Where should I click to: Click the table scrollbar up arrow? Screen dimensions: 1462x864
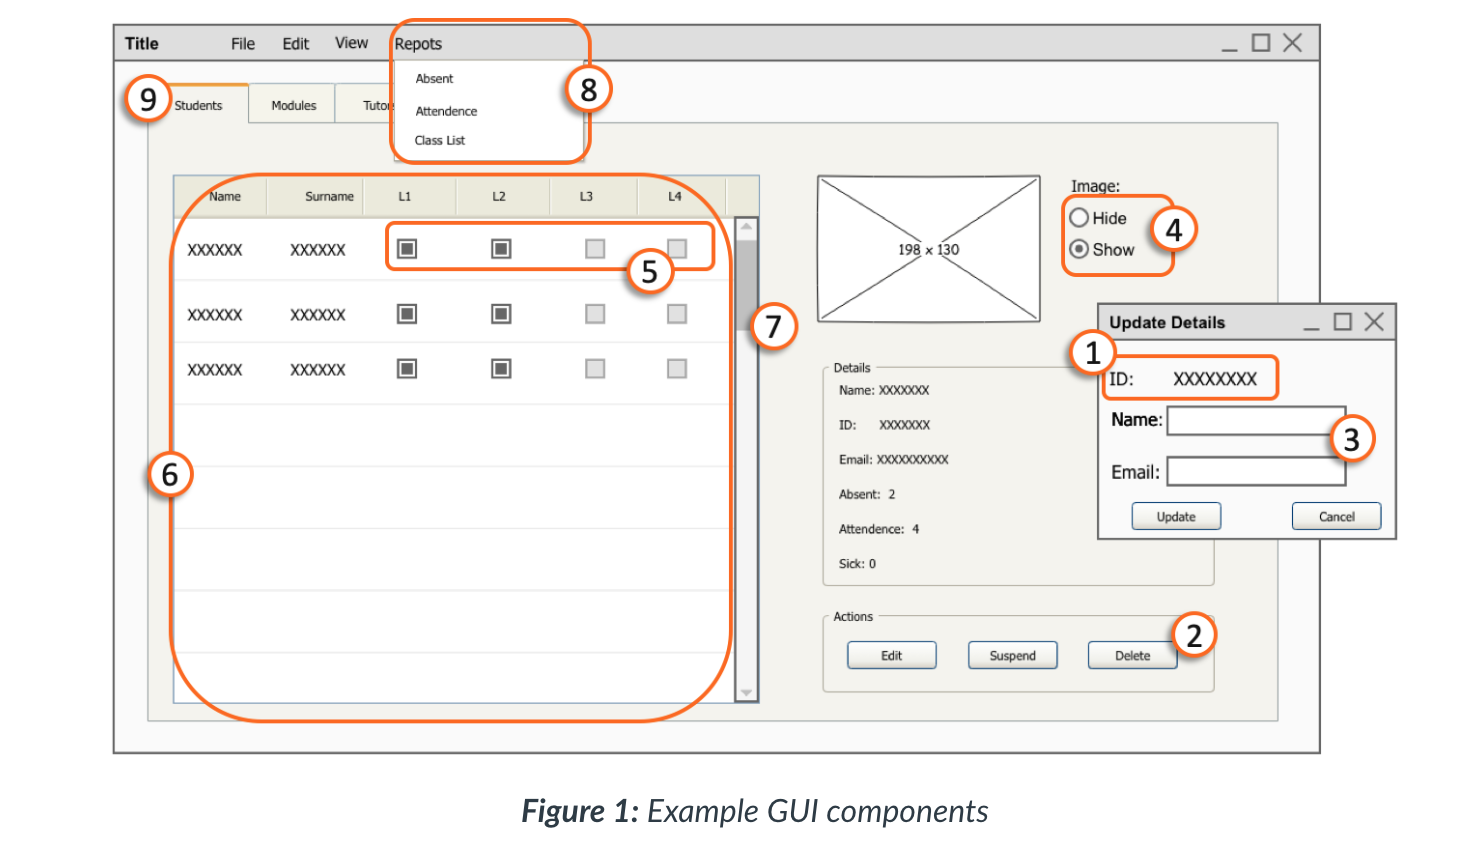(x=746, y=228)
